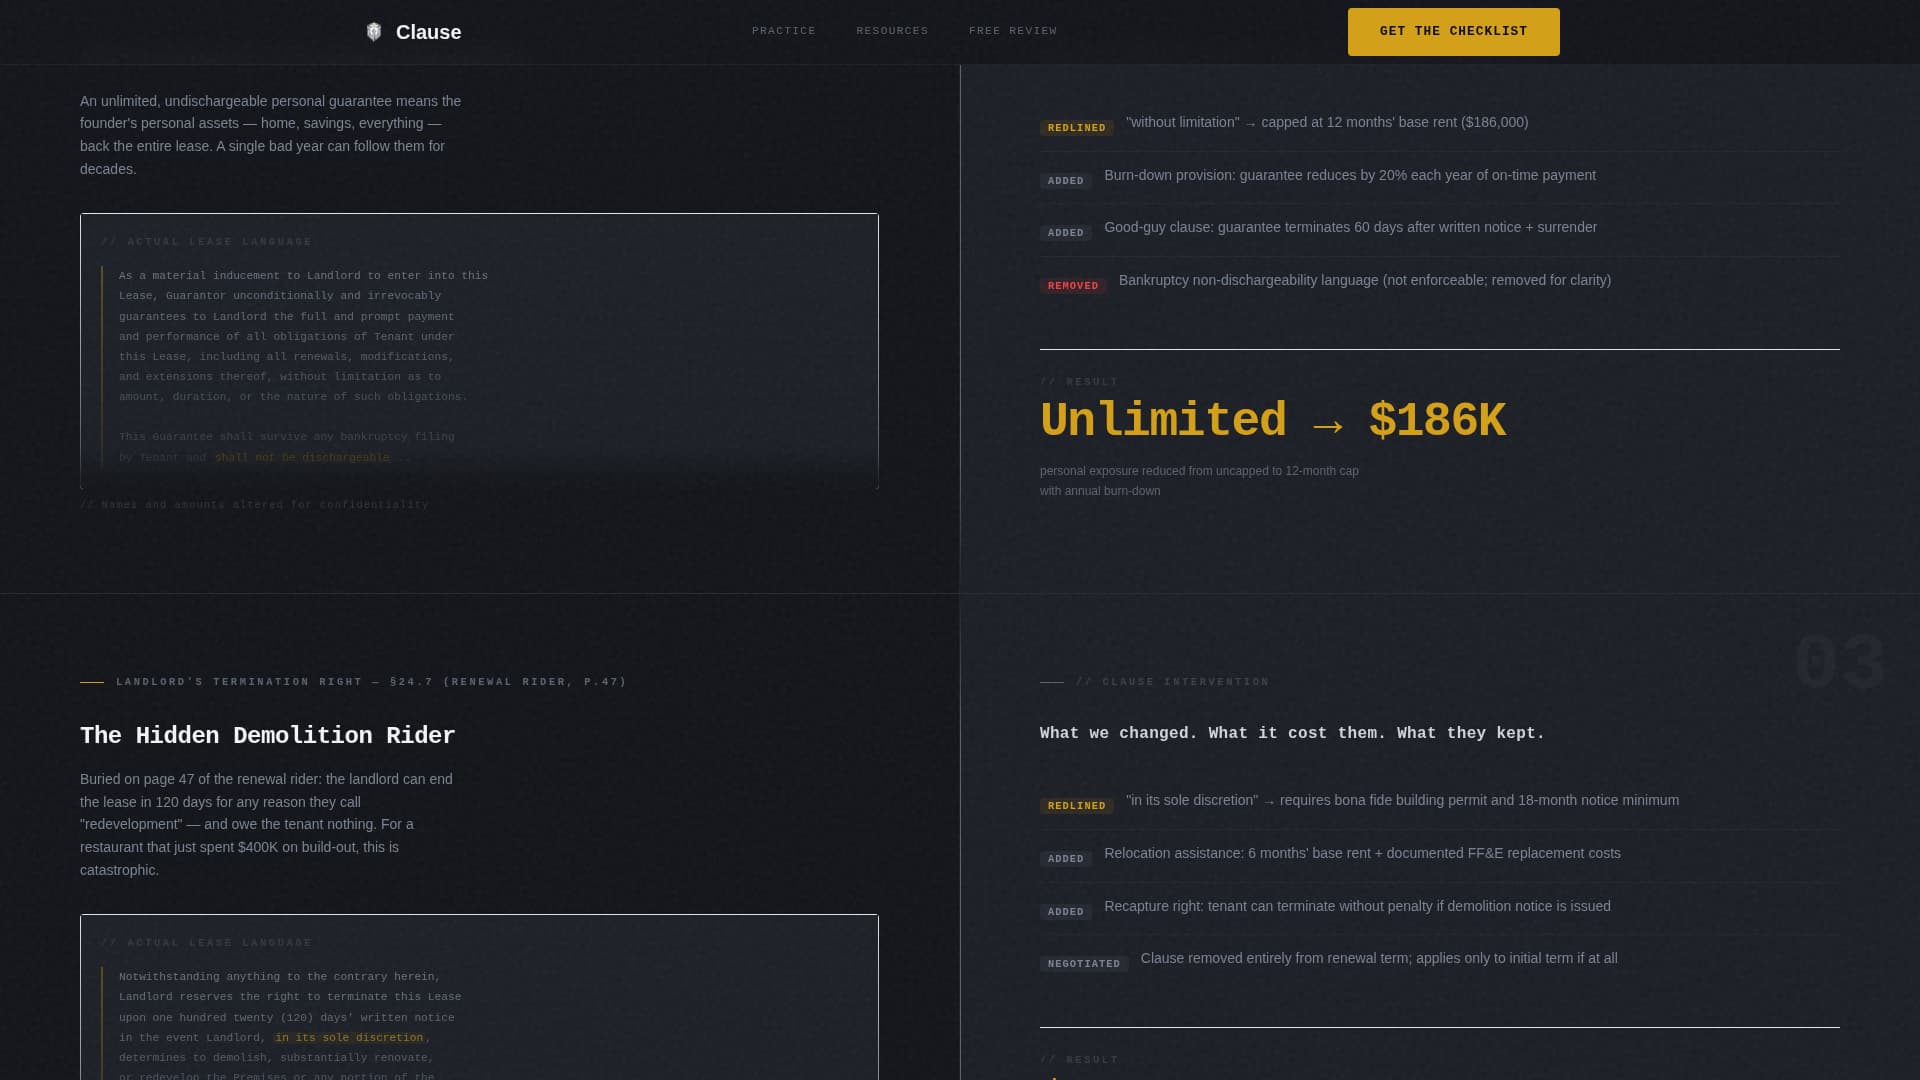Viewport: 1920px width, 1080px height.
Task: Click the ADDED badge beside relocation assistance
Action: pyautogui.click(x=1066, y=858)
